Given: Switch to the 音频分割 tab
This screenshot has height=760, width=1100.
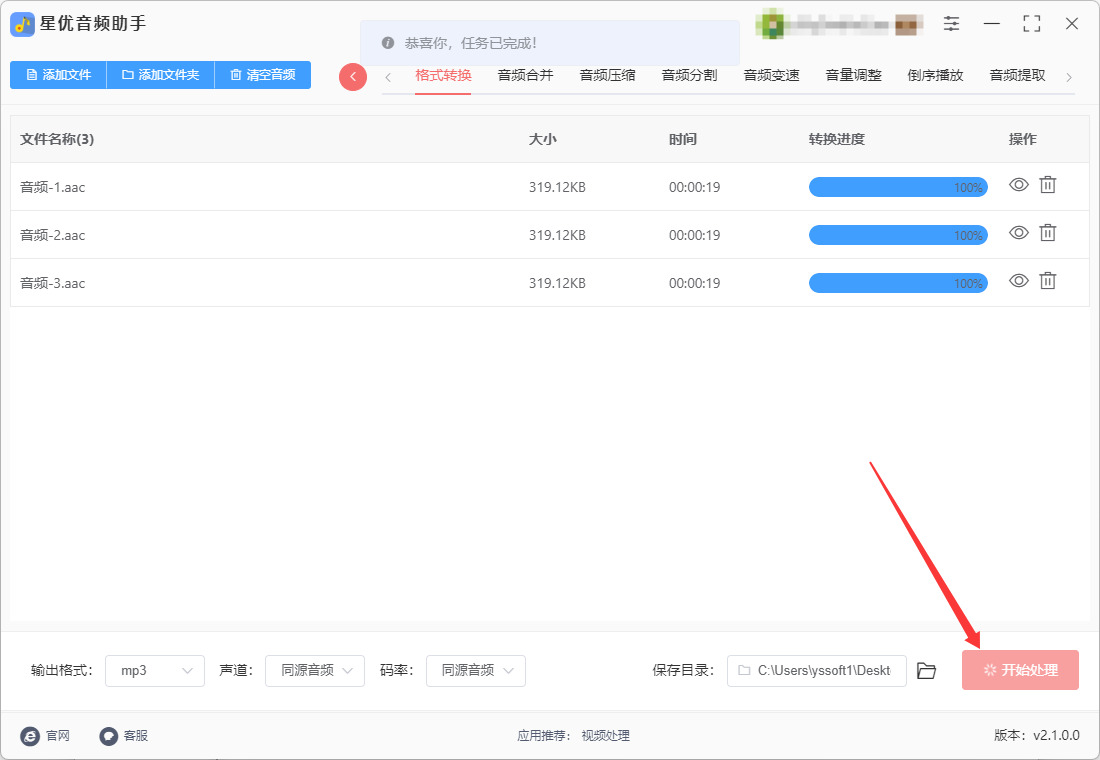Looking at the screenshot, I should pyautogui.click(x=690, y=75).
